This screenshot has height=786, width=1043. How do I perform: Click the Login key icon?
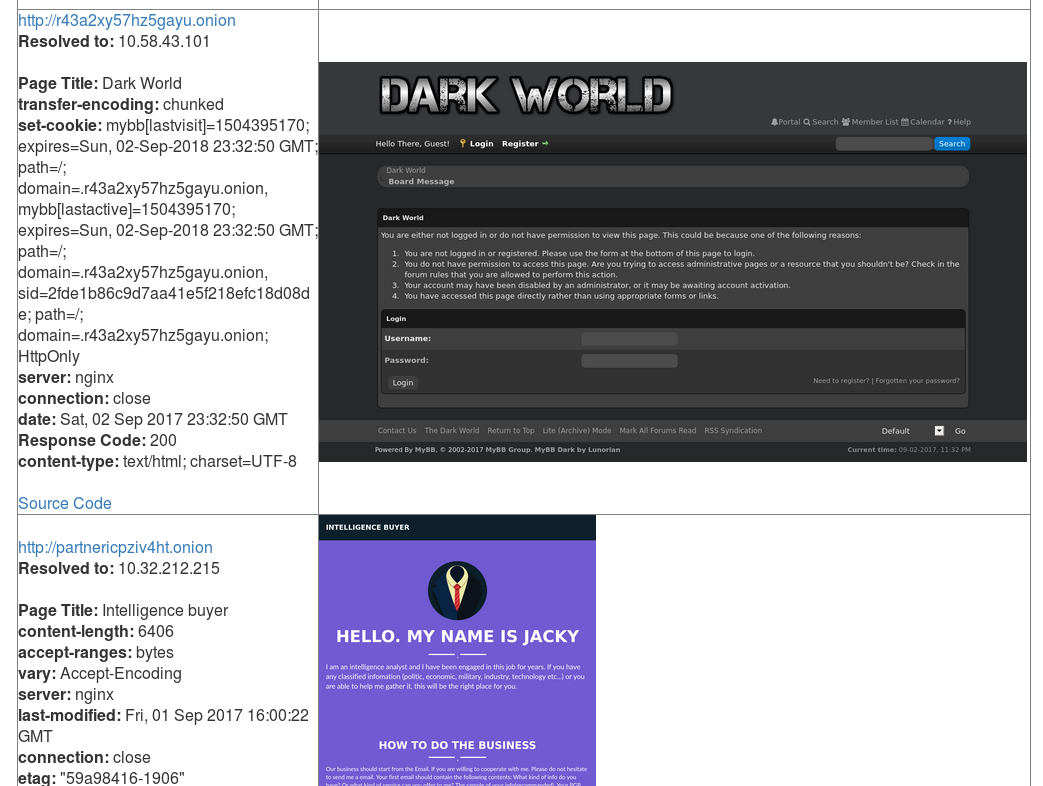coord(462,144)
